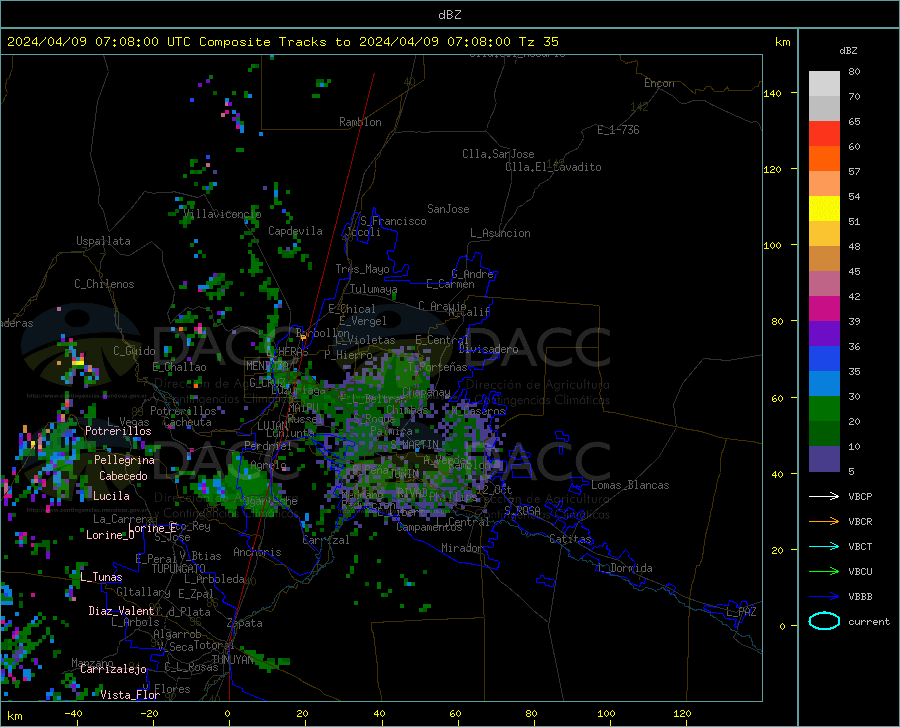
Task: Click the L_PAZ map label
Action: pos(741,612)
